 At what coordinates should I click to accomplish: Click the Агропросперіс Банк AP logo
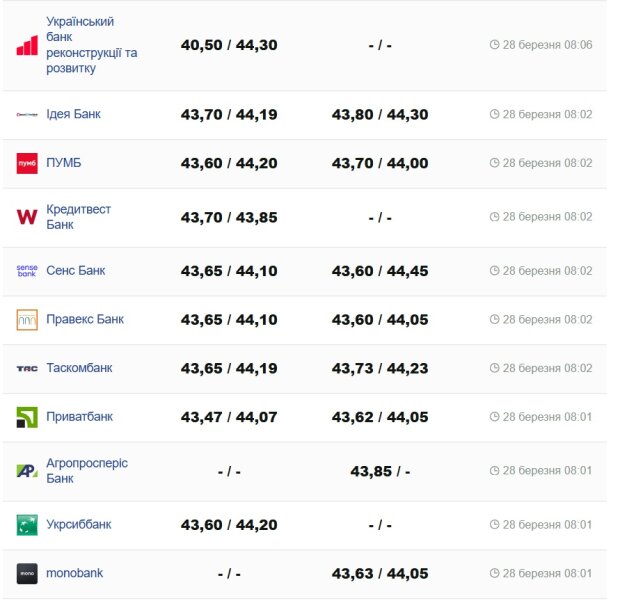tap(27, 471)
